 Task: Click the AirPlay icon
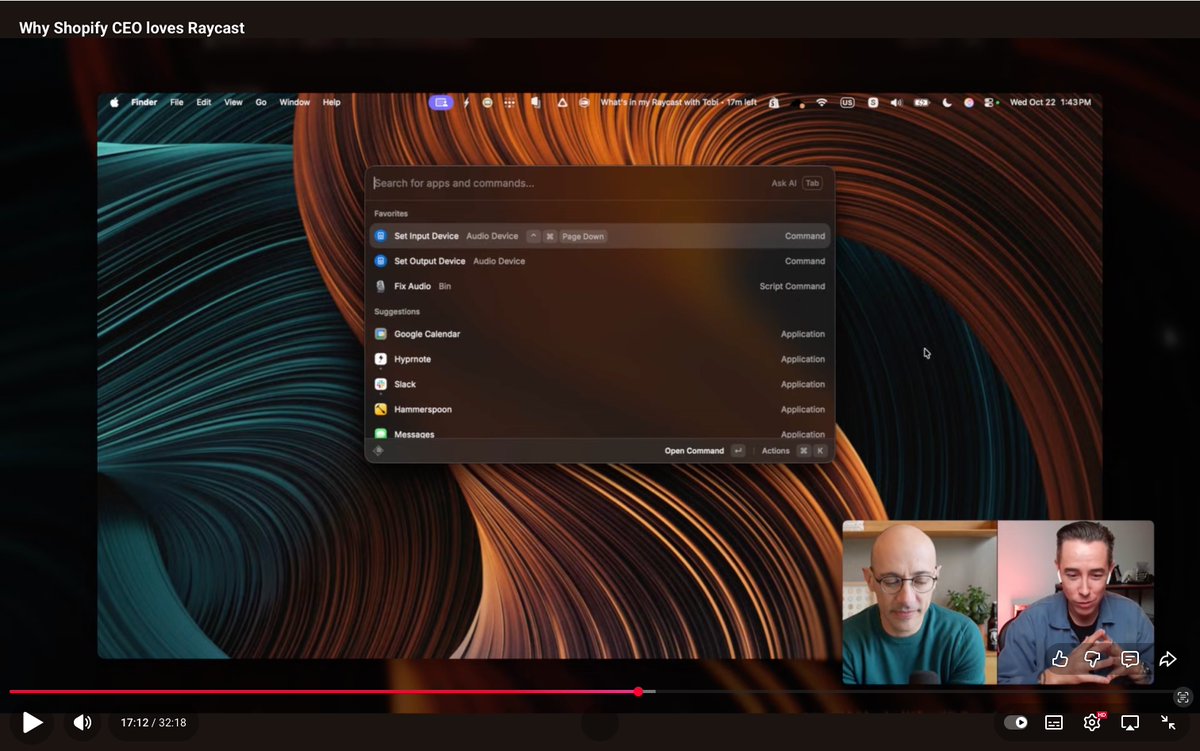[1130, 722]
